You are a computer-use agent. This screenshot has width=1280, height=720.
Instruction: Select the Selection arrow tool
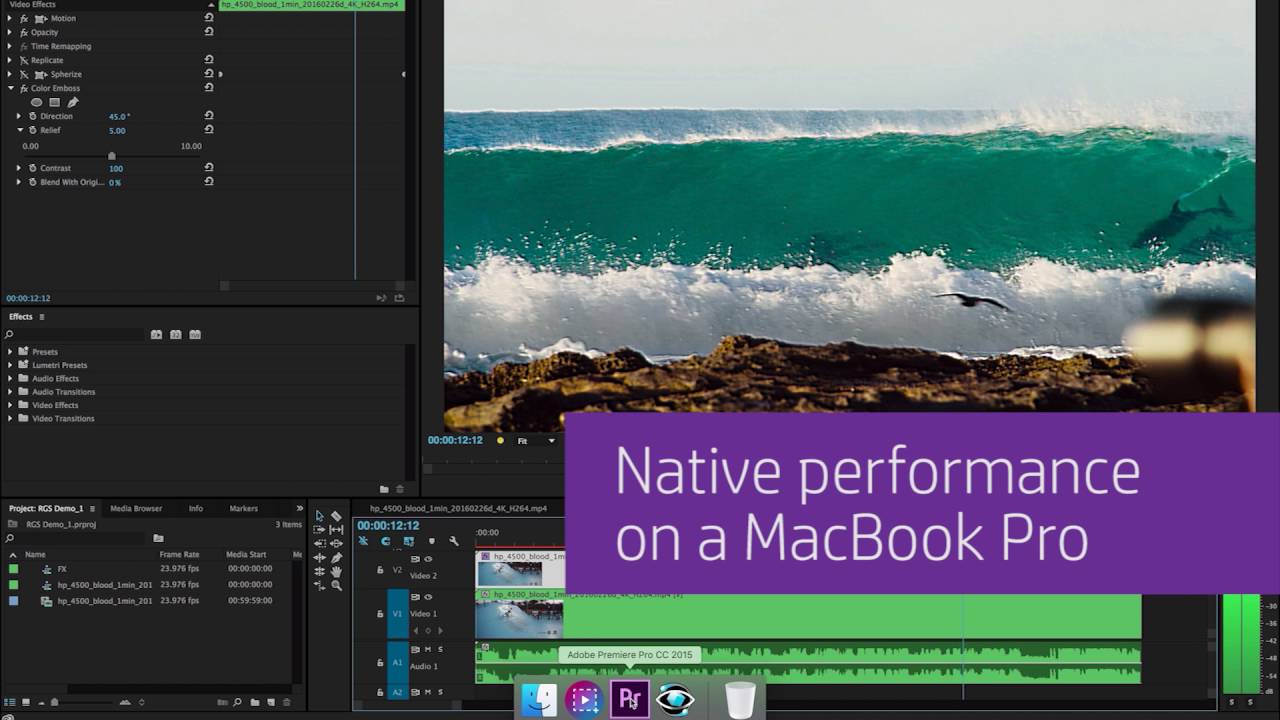click(319, 516)
